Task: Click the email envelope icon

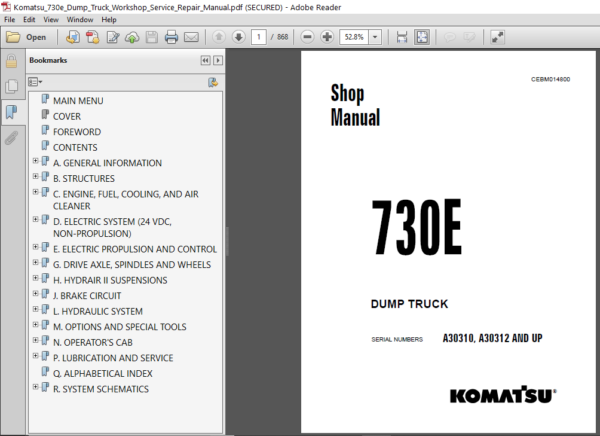Action: [x=191, y=37]
